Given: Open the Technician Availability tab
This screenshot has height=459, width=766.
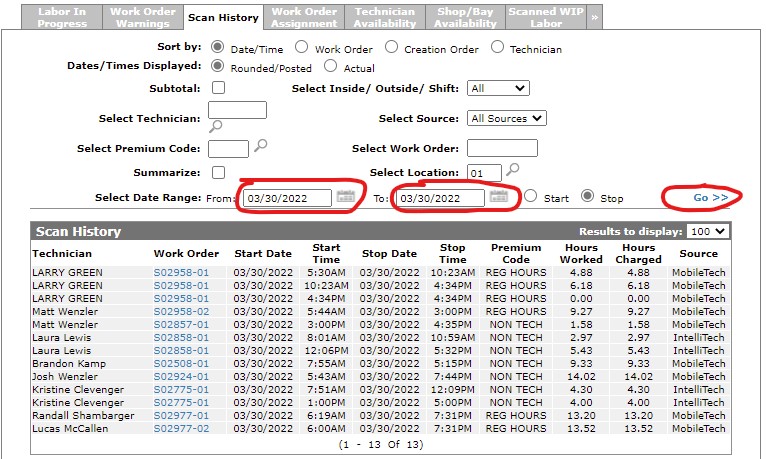Looking at the screenshot, I should (384, 17).
